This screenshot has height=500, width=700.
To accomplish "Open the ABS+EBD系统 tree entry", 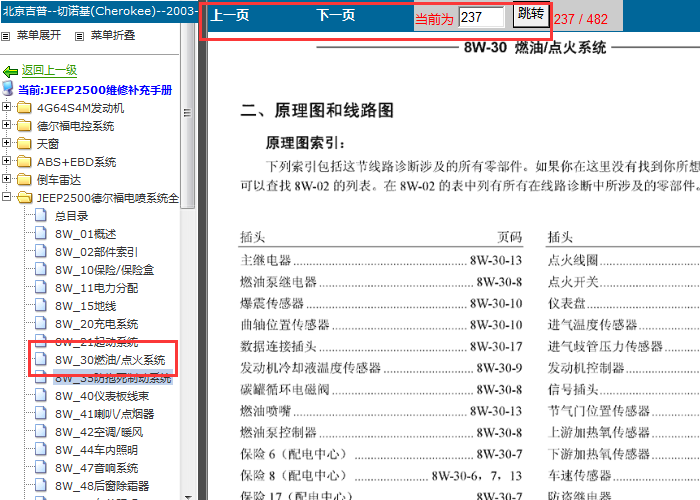I will click(76, 162).
